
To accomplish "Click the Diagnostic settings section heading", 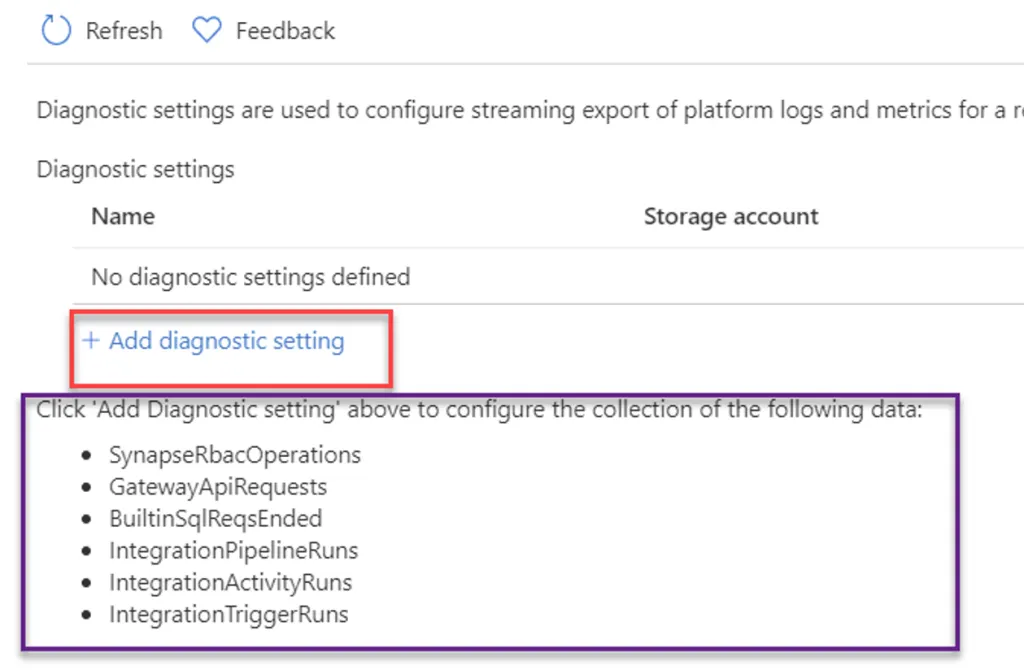I will (x=135, y=169).
